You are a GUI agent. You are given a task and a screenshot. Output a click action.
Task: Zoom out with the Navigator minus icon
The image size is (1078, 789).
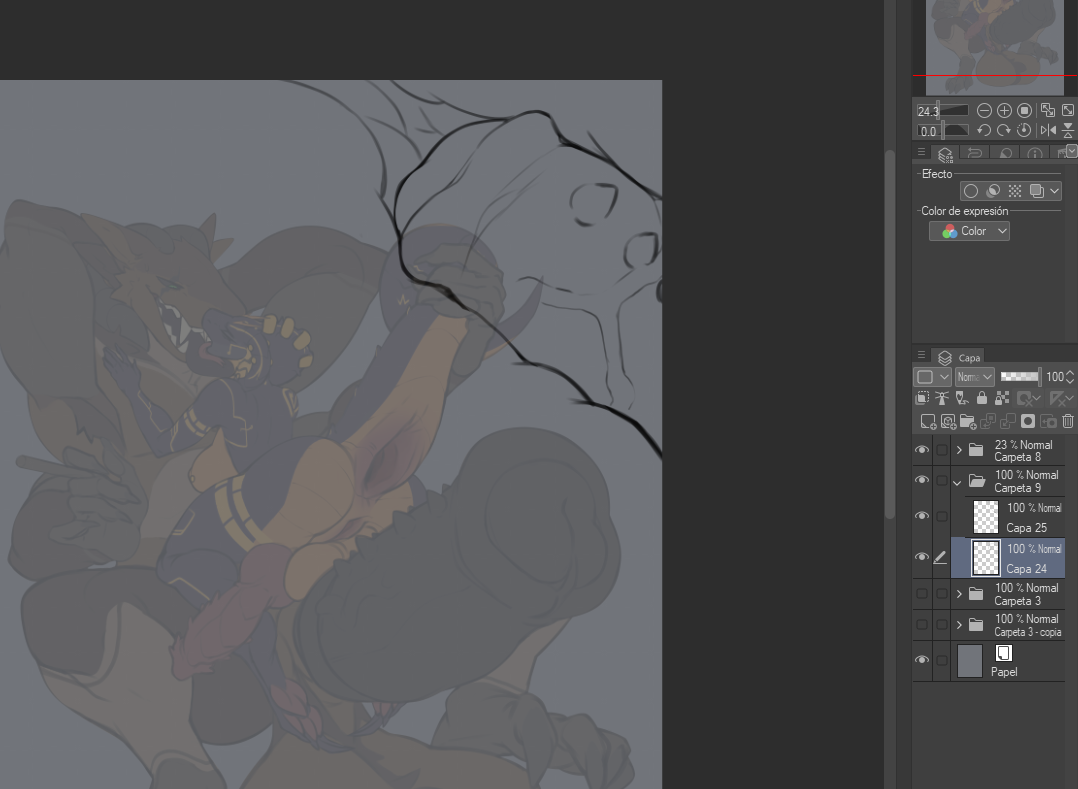click(984, 111)
